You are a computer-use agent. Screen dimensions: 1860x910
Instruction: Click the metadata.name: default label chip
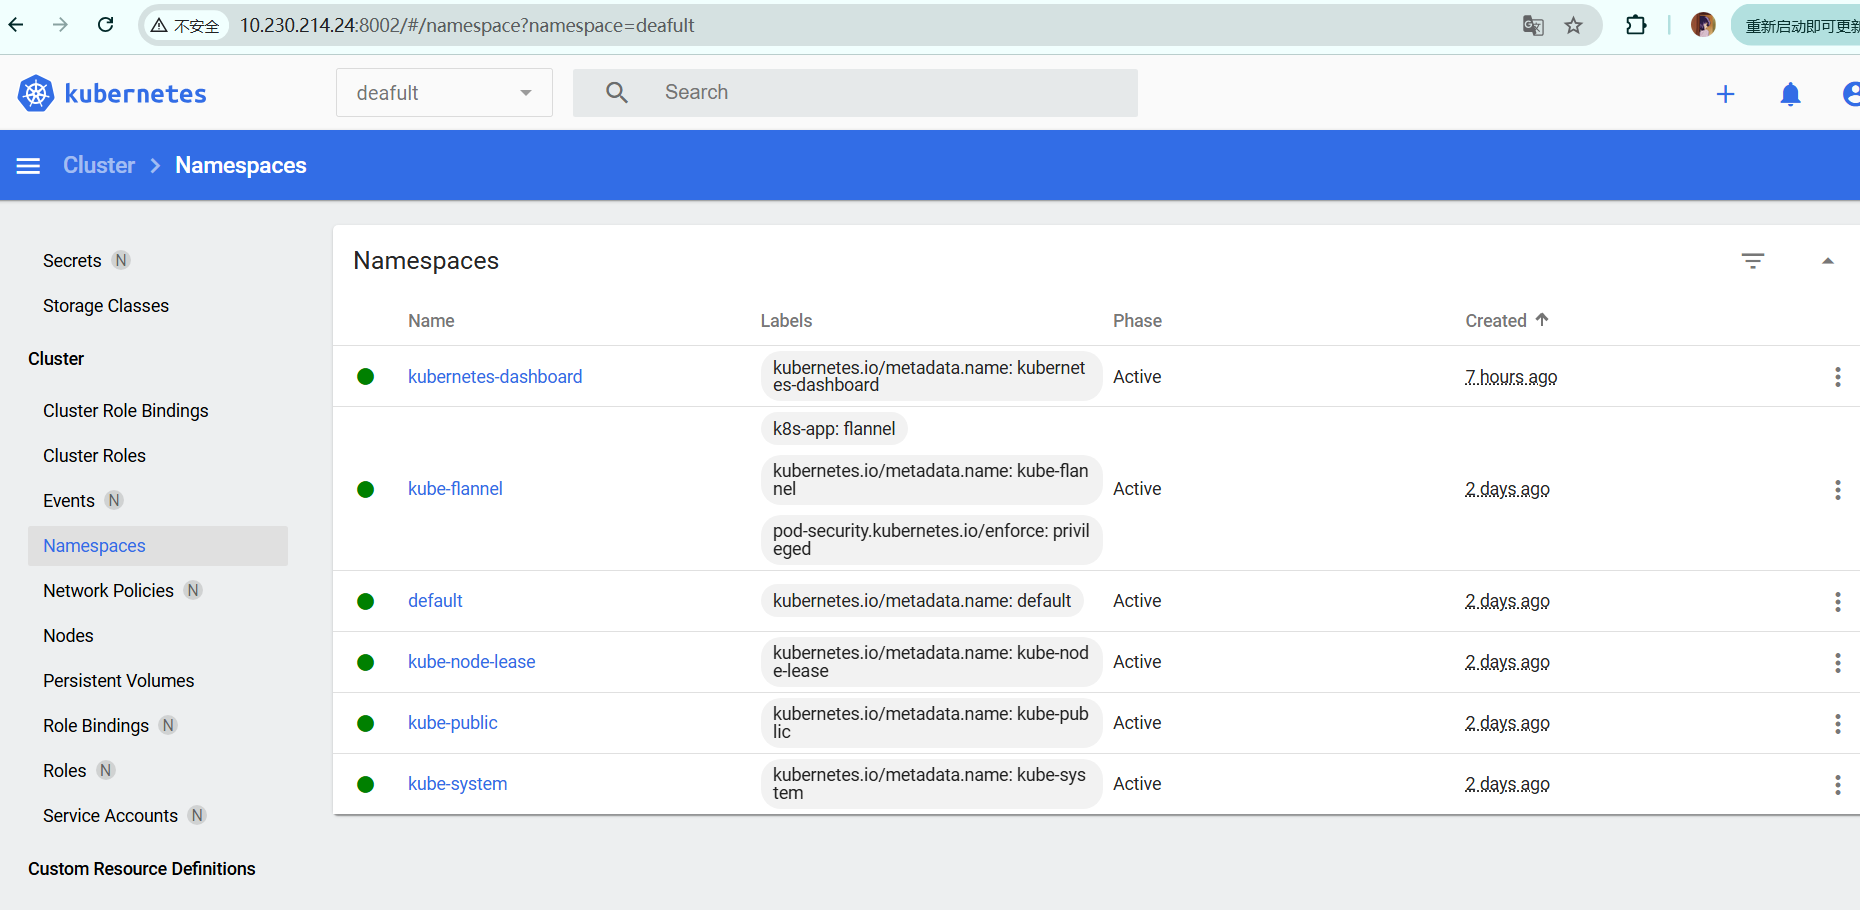point(922,601)
